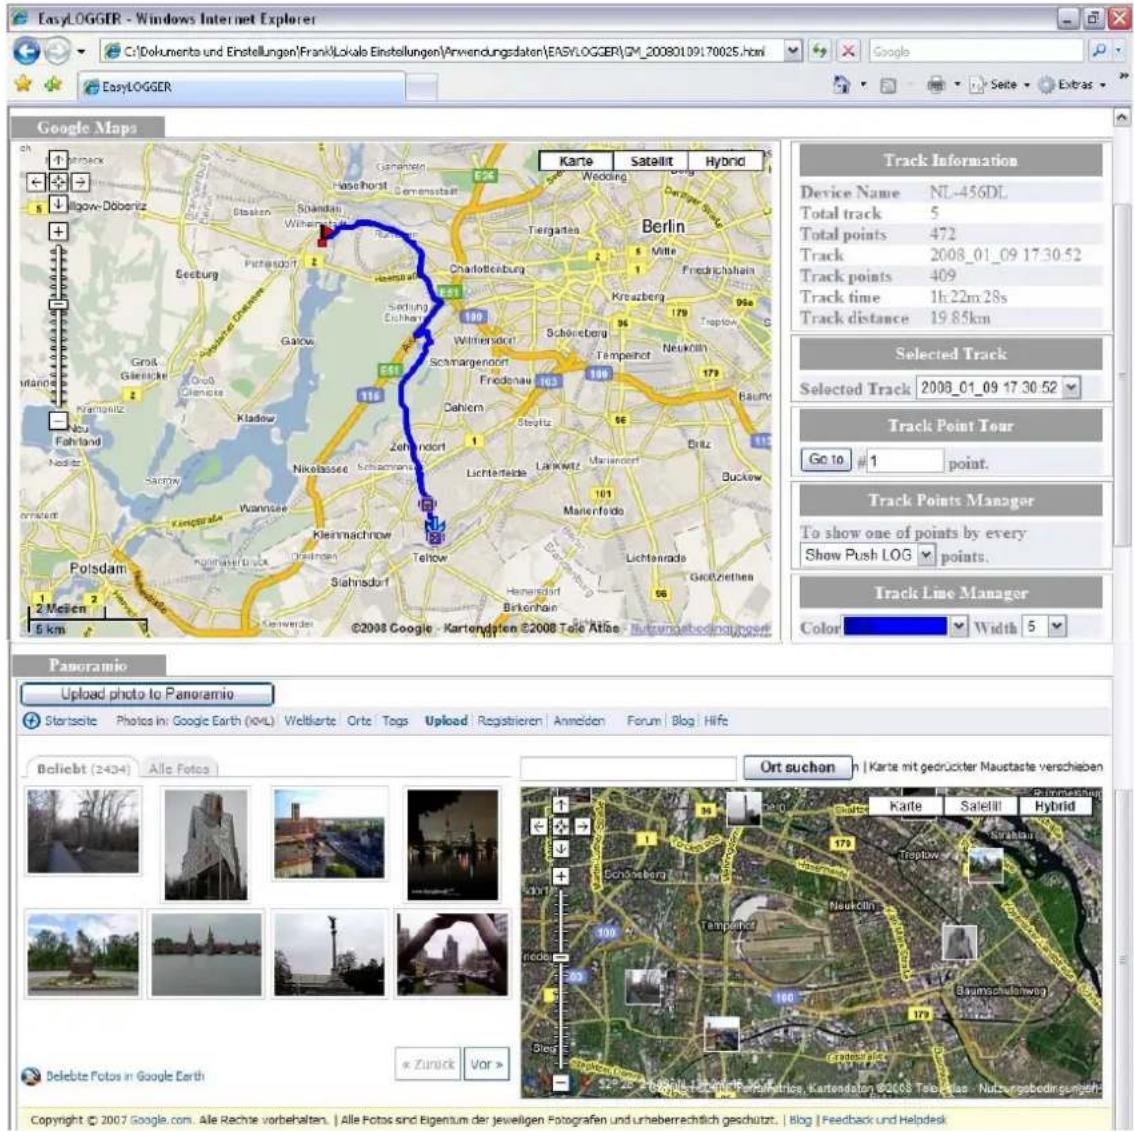Open the Extras menu dropdown
1134x1131 pixels.
(x=1072, y=85)
